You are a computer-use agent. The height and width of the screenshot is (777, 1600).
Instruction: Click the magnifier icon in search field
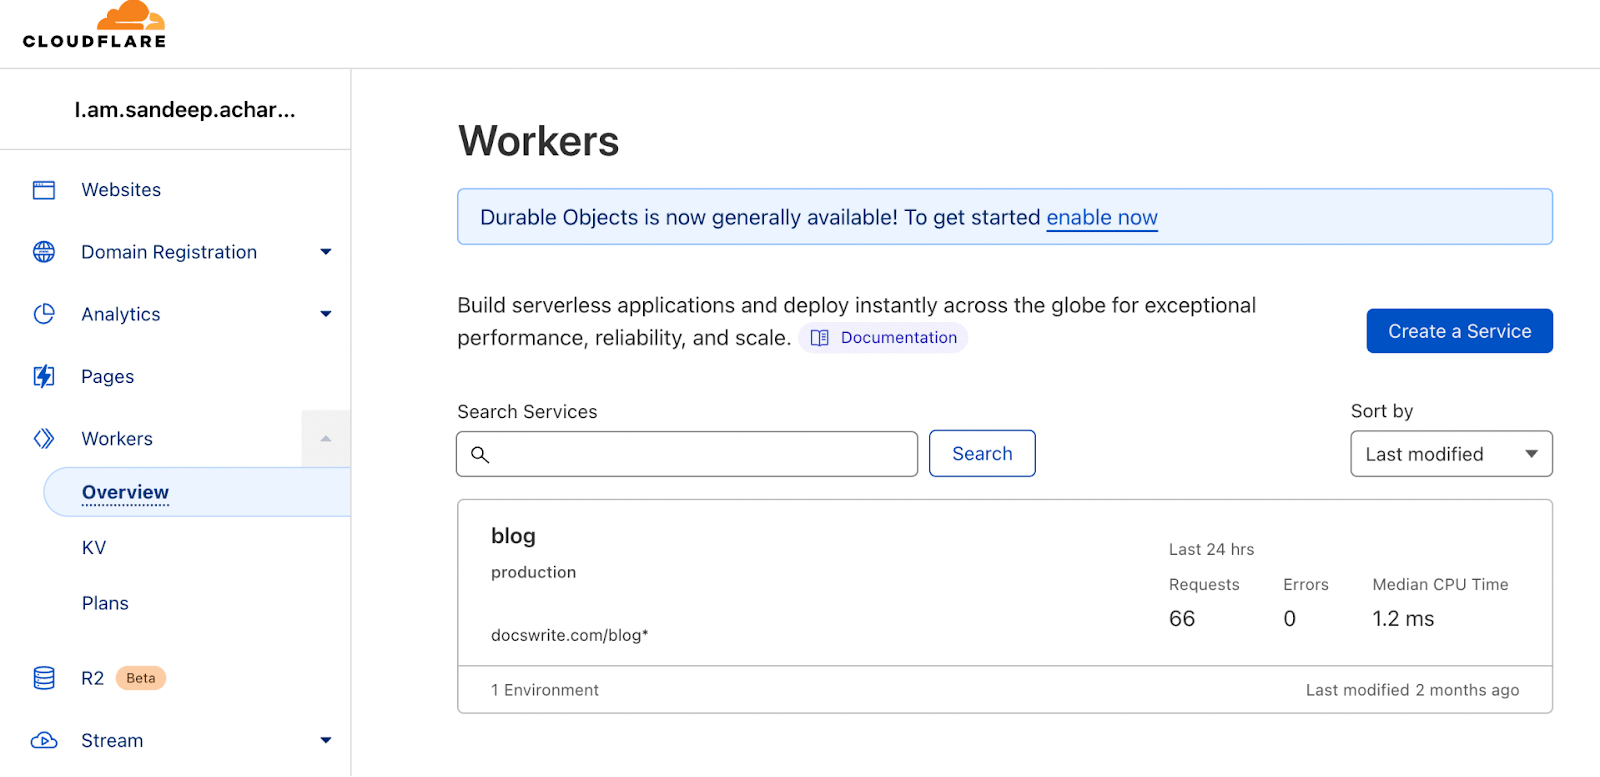[480, 454]
